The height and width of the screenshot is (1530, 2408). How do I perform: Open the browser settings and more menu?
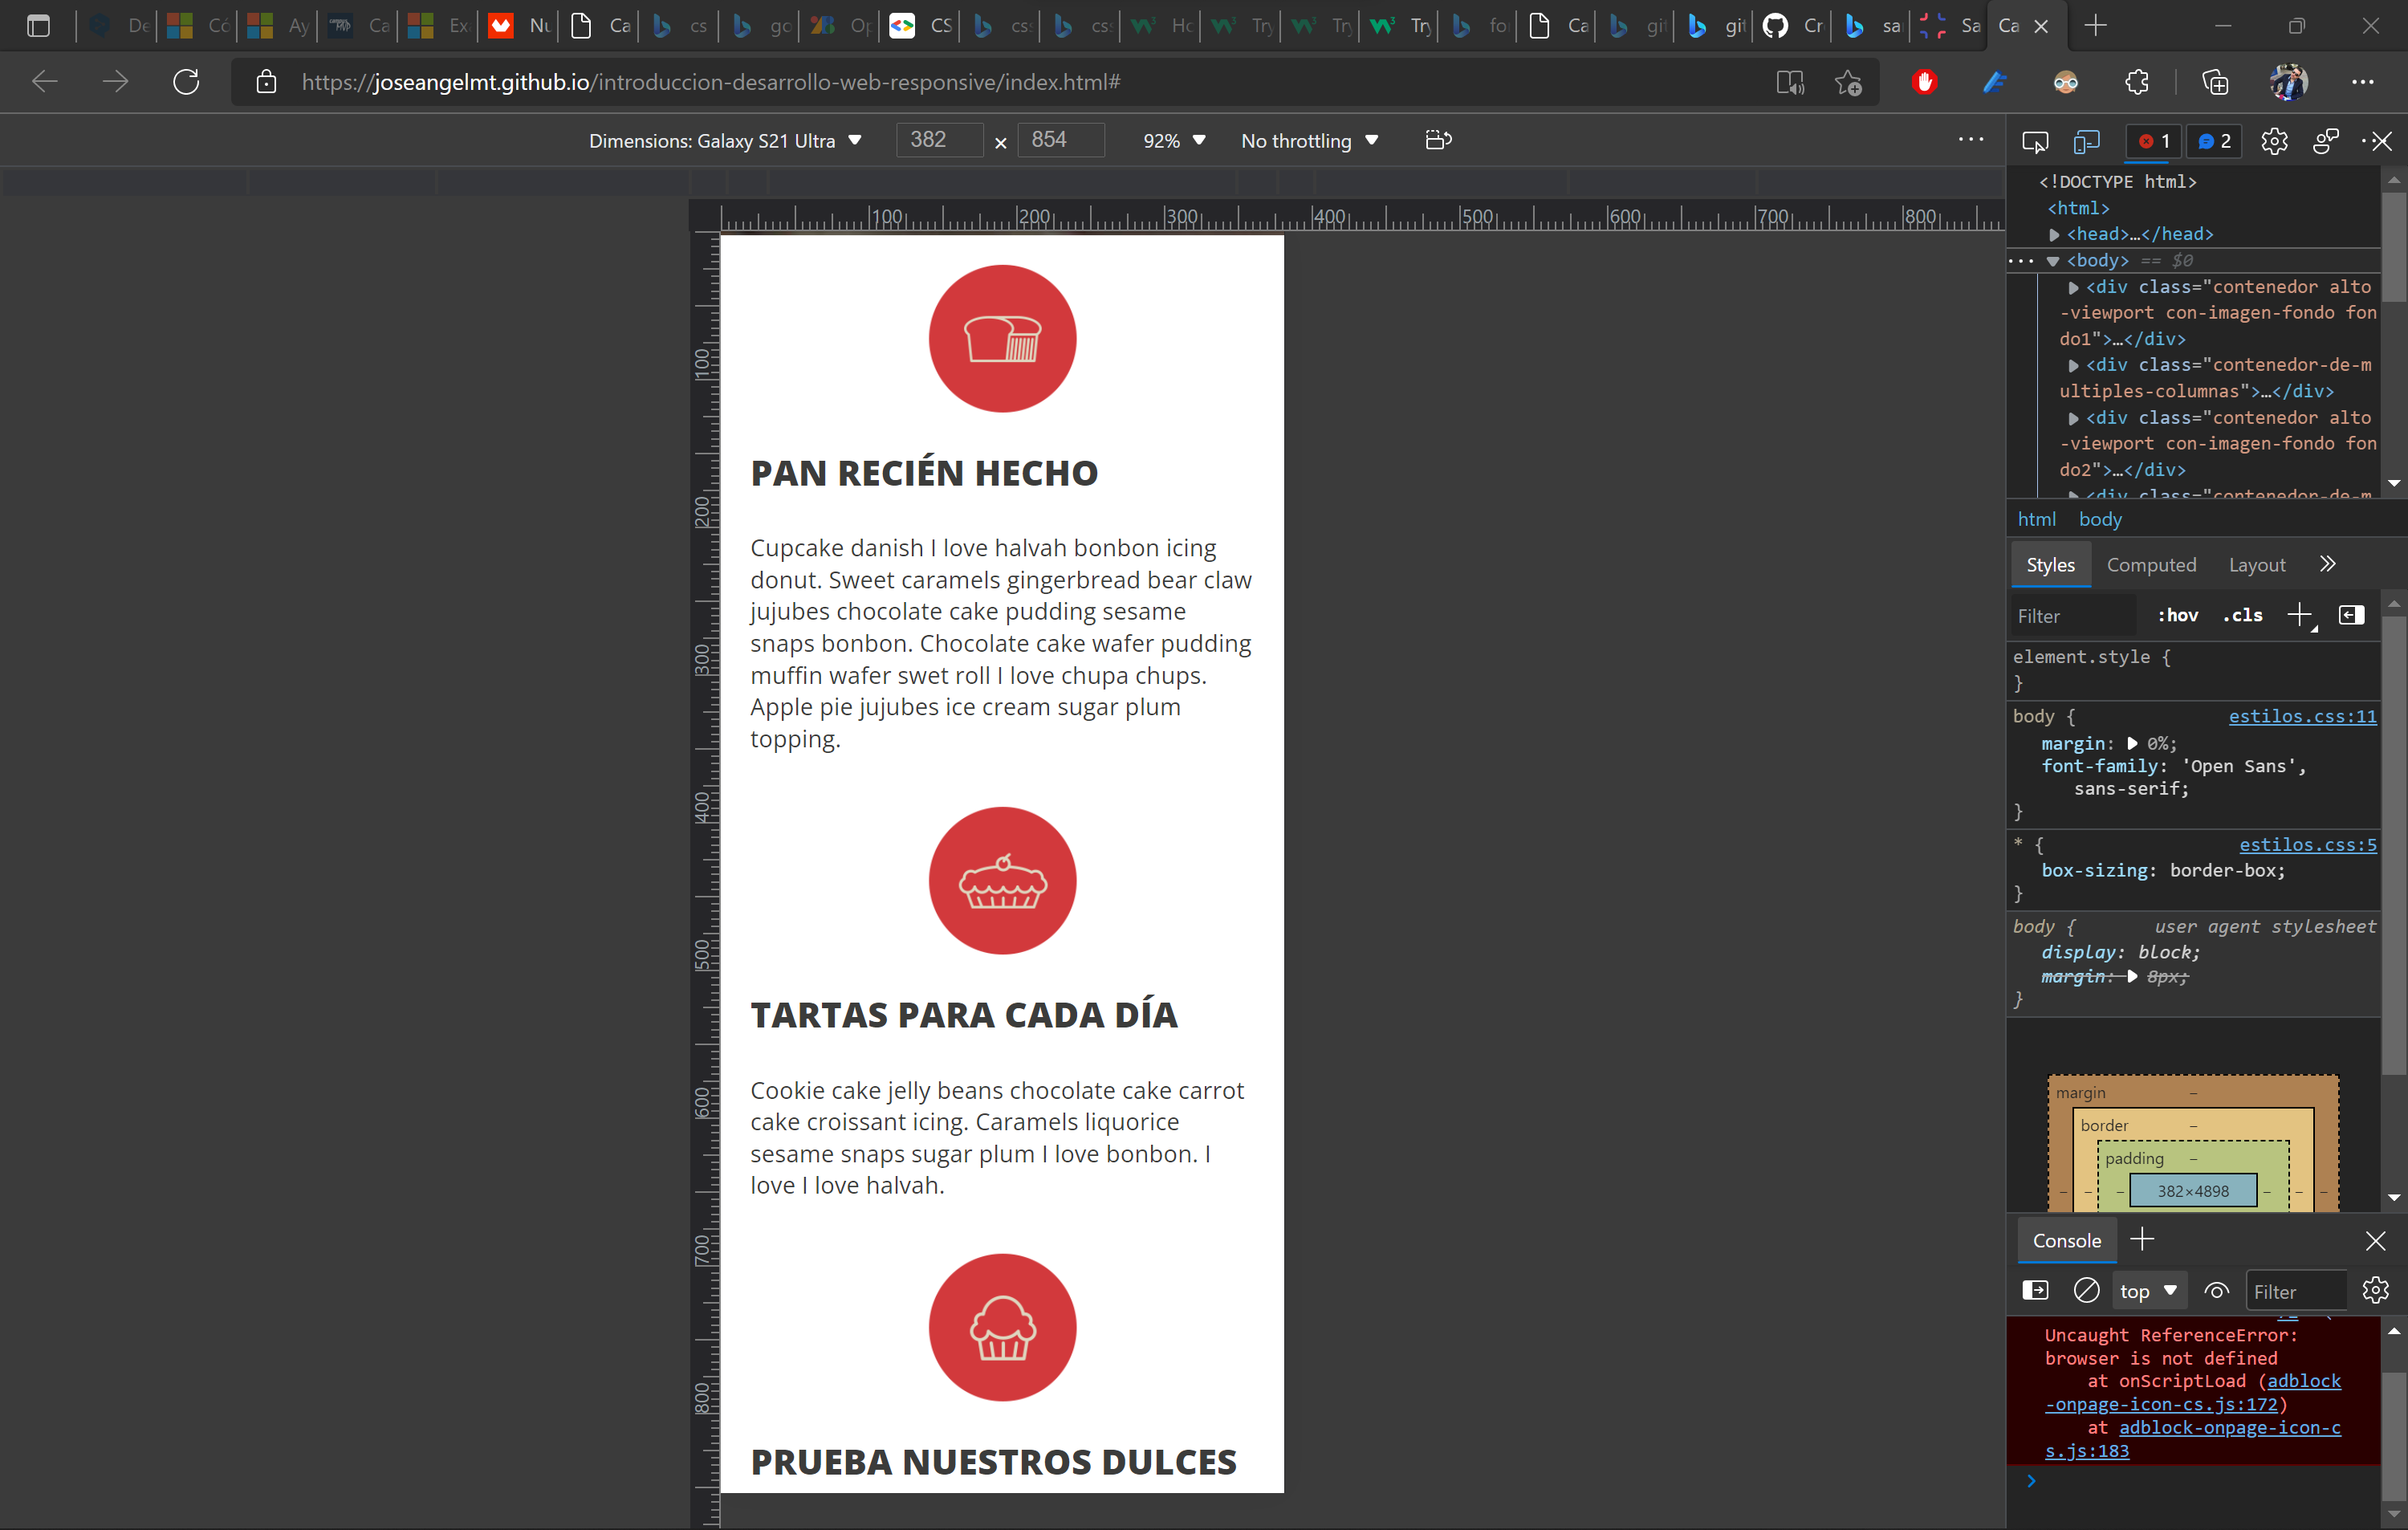pos(2363,82)
